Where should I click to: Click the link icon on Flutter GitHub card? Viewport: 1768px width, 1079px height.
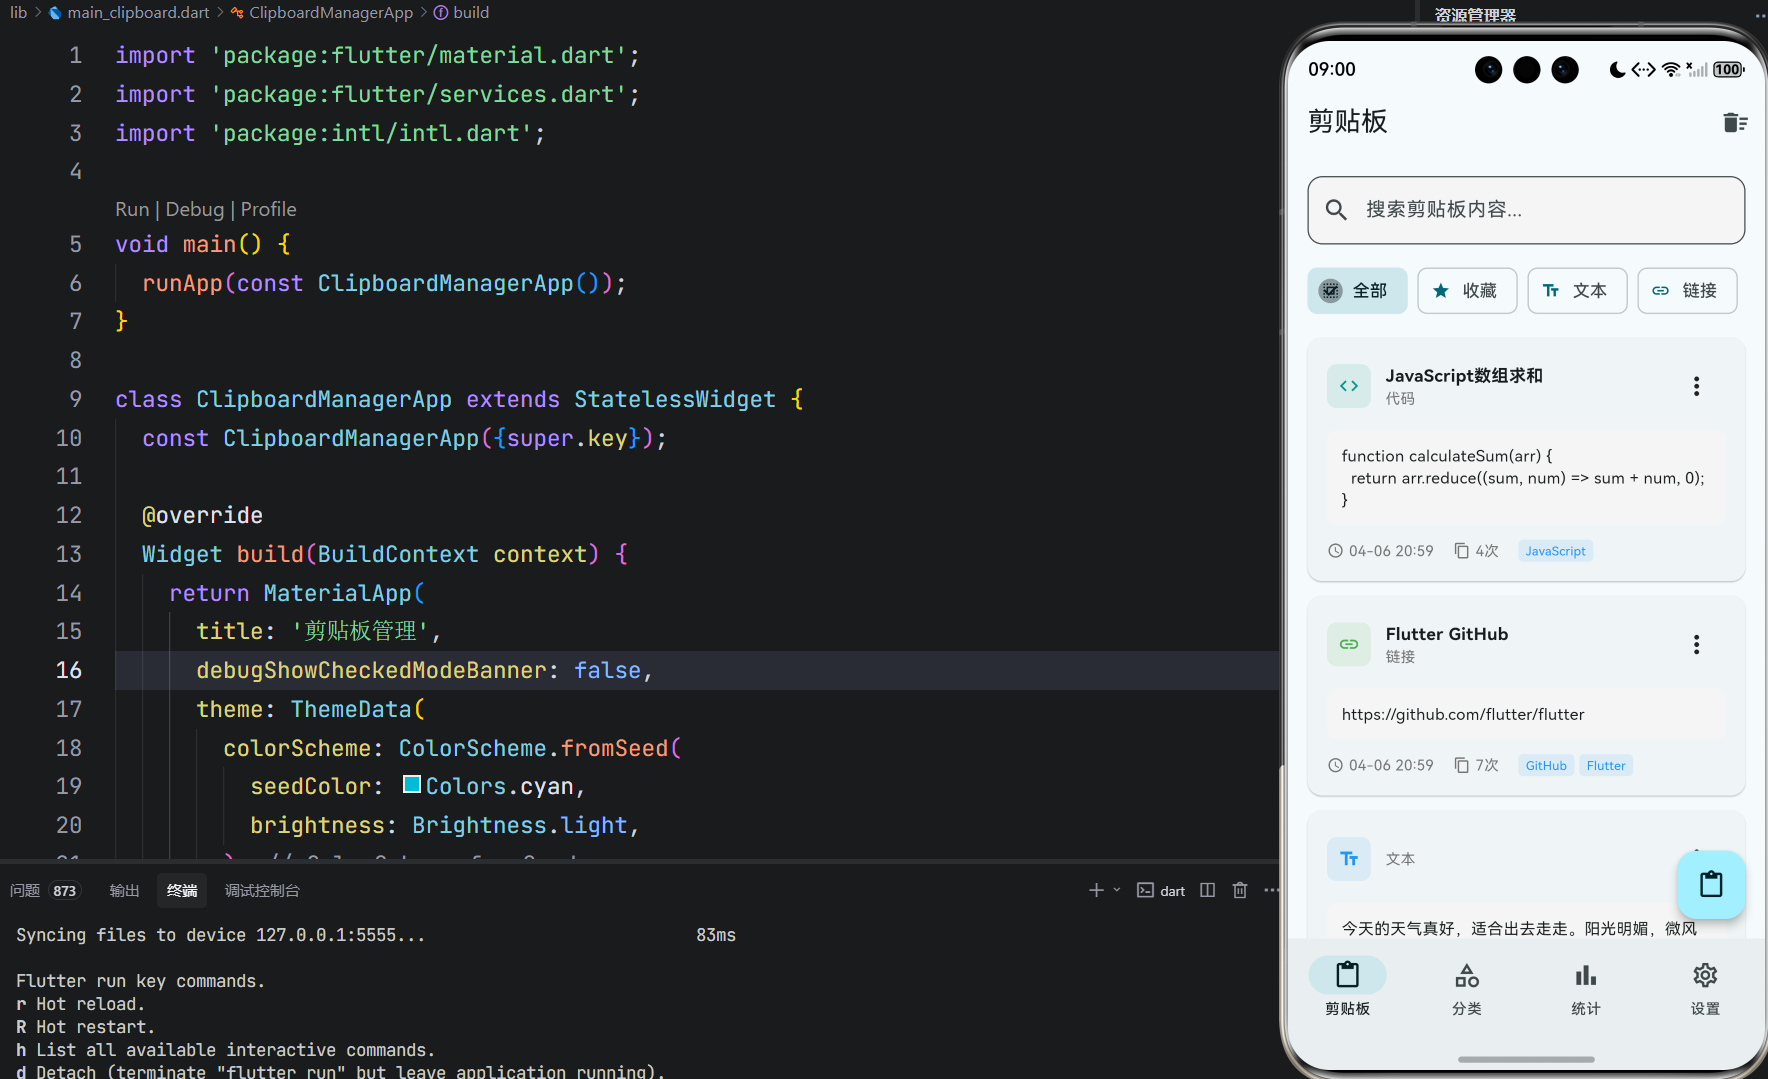point(1349,644)
